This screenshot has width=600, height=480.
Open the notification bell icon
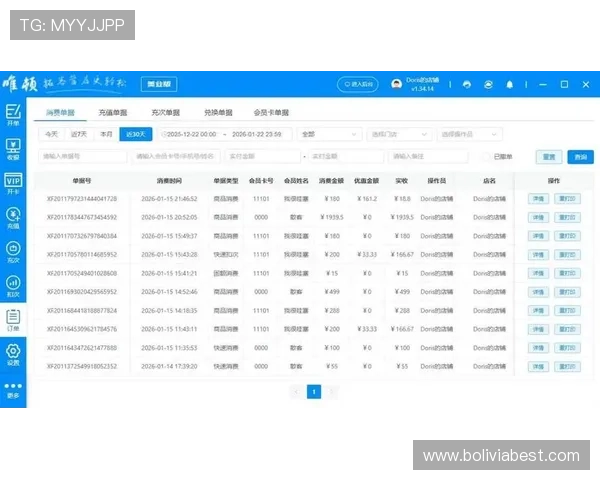coord(509,84)
